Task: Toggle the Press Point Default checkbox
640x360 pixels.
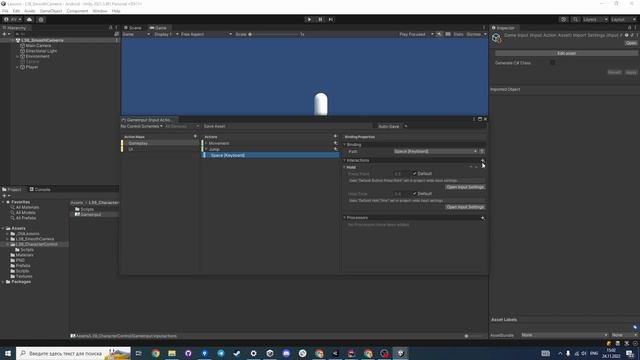Action: 414,173
